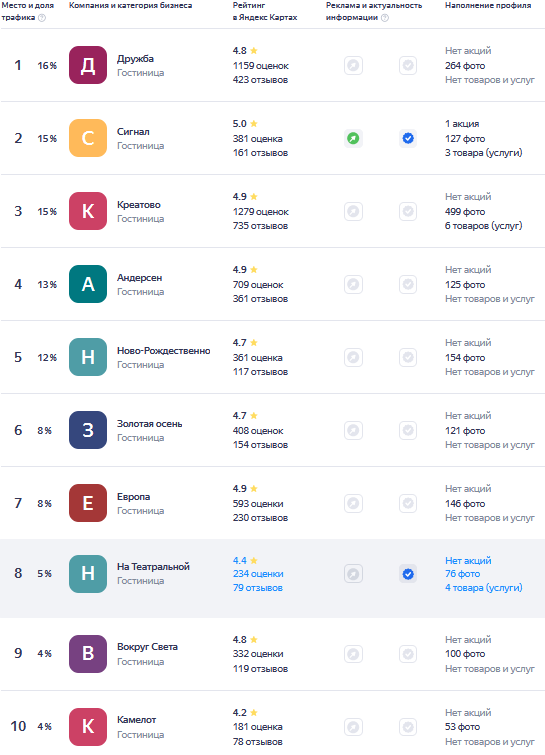Click the blue verified checkmark for Сигнал
This screenshot has height=755, width=545.
pos(408,139)
